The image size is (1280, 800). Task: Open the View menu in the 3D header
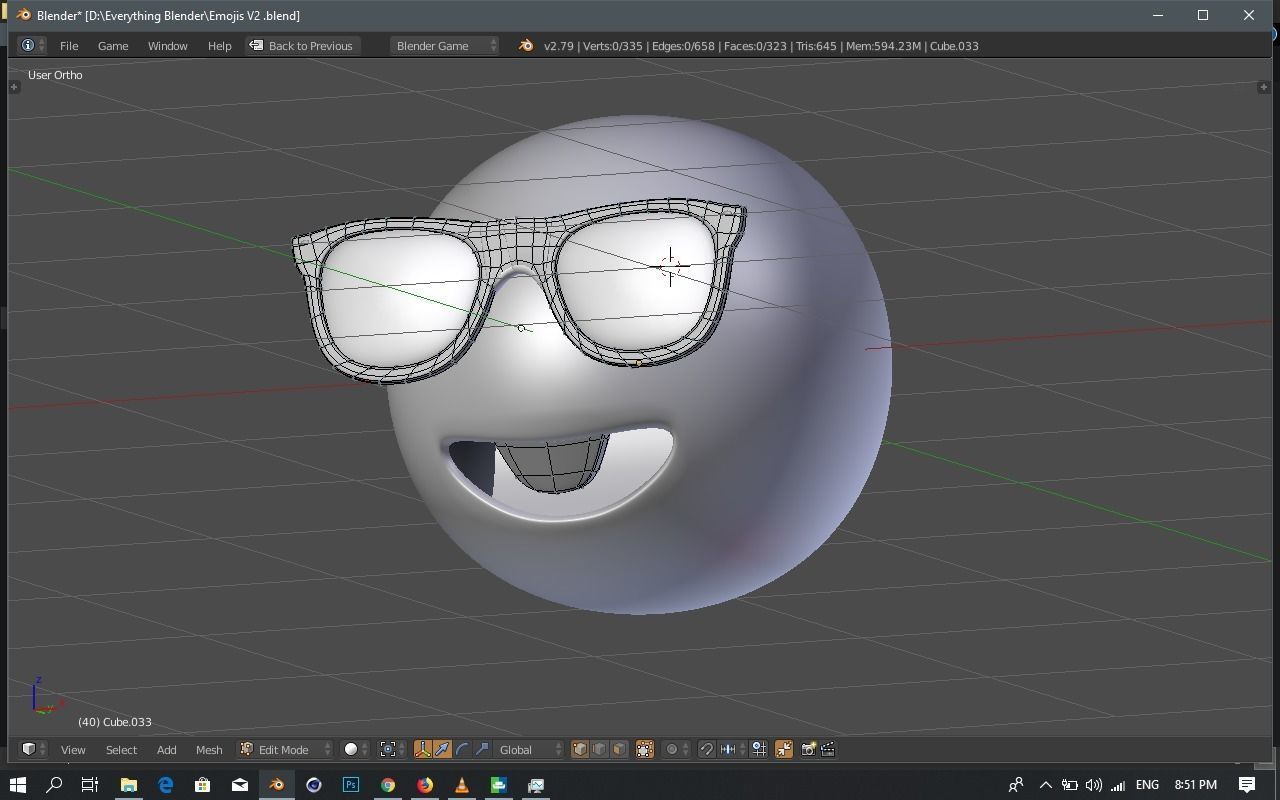[x=73, y=749]
